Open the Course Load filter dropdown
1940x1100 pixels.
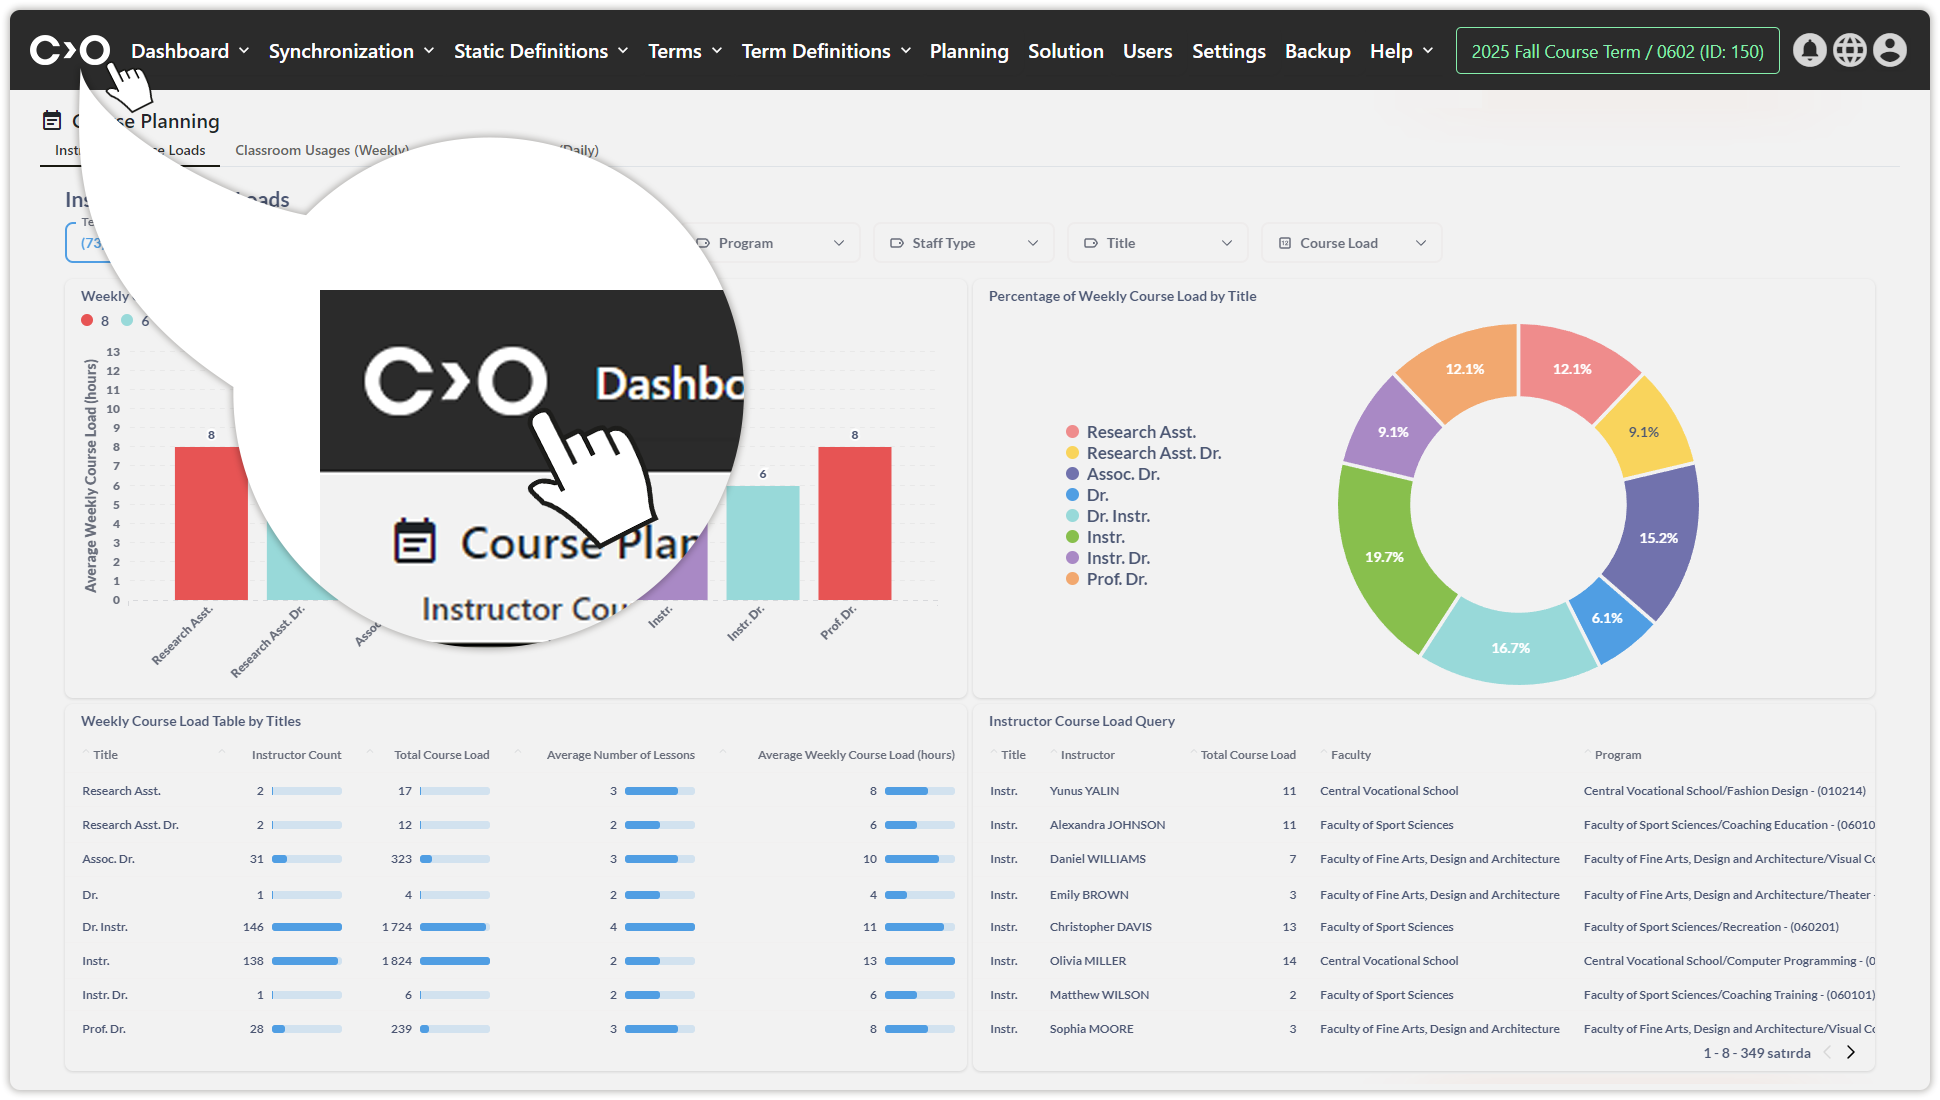pyautogui.click(x=1352, y=243)
